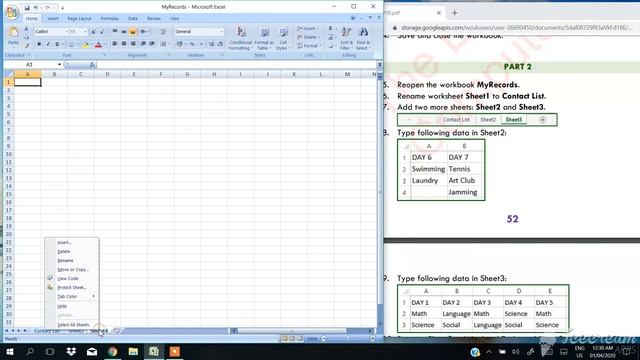Switch to the Home ribbon tab
This screenshot has width=640, height=360.
32,19
